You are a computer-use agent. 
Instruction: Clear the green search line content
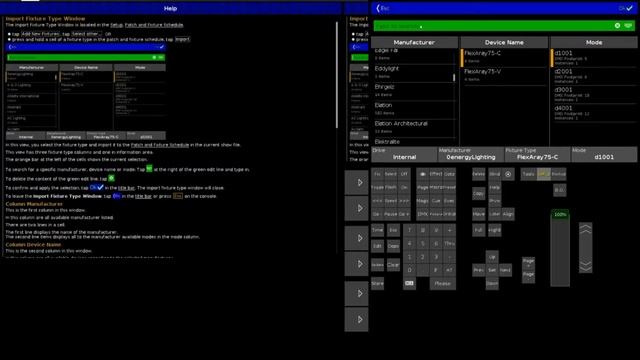coord(618,26)
